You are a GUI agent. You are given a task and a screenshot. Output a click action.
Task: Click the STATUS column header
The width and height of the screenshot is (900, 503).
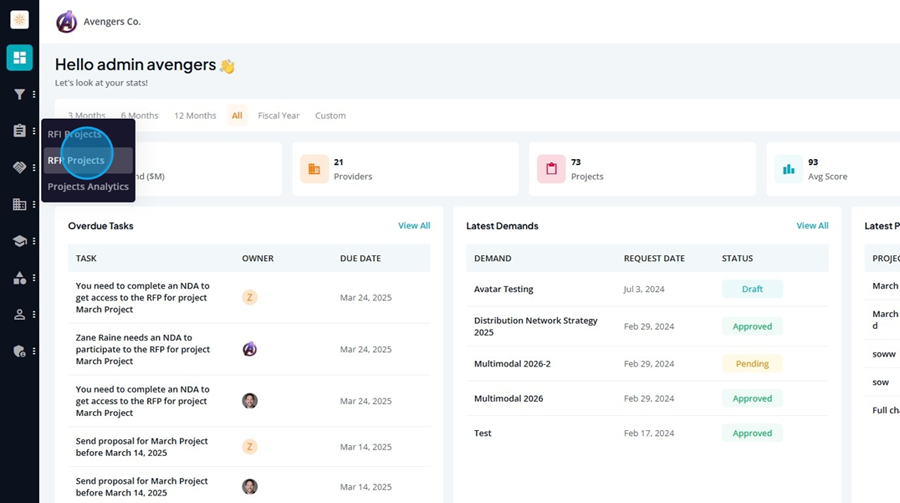(x=737, y=258)
